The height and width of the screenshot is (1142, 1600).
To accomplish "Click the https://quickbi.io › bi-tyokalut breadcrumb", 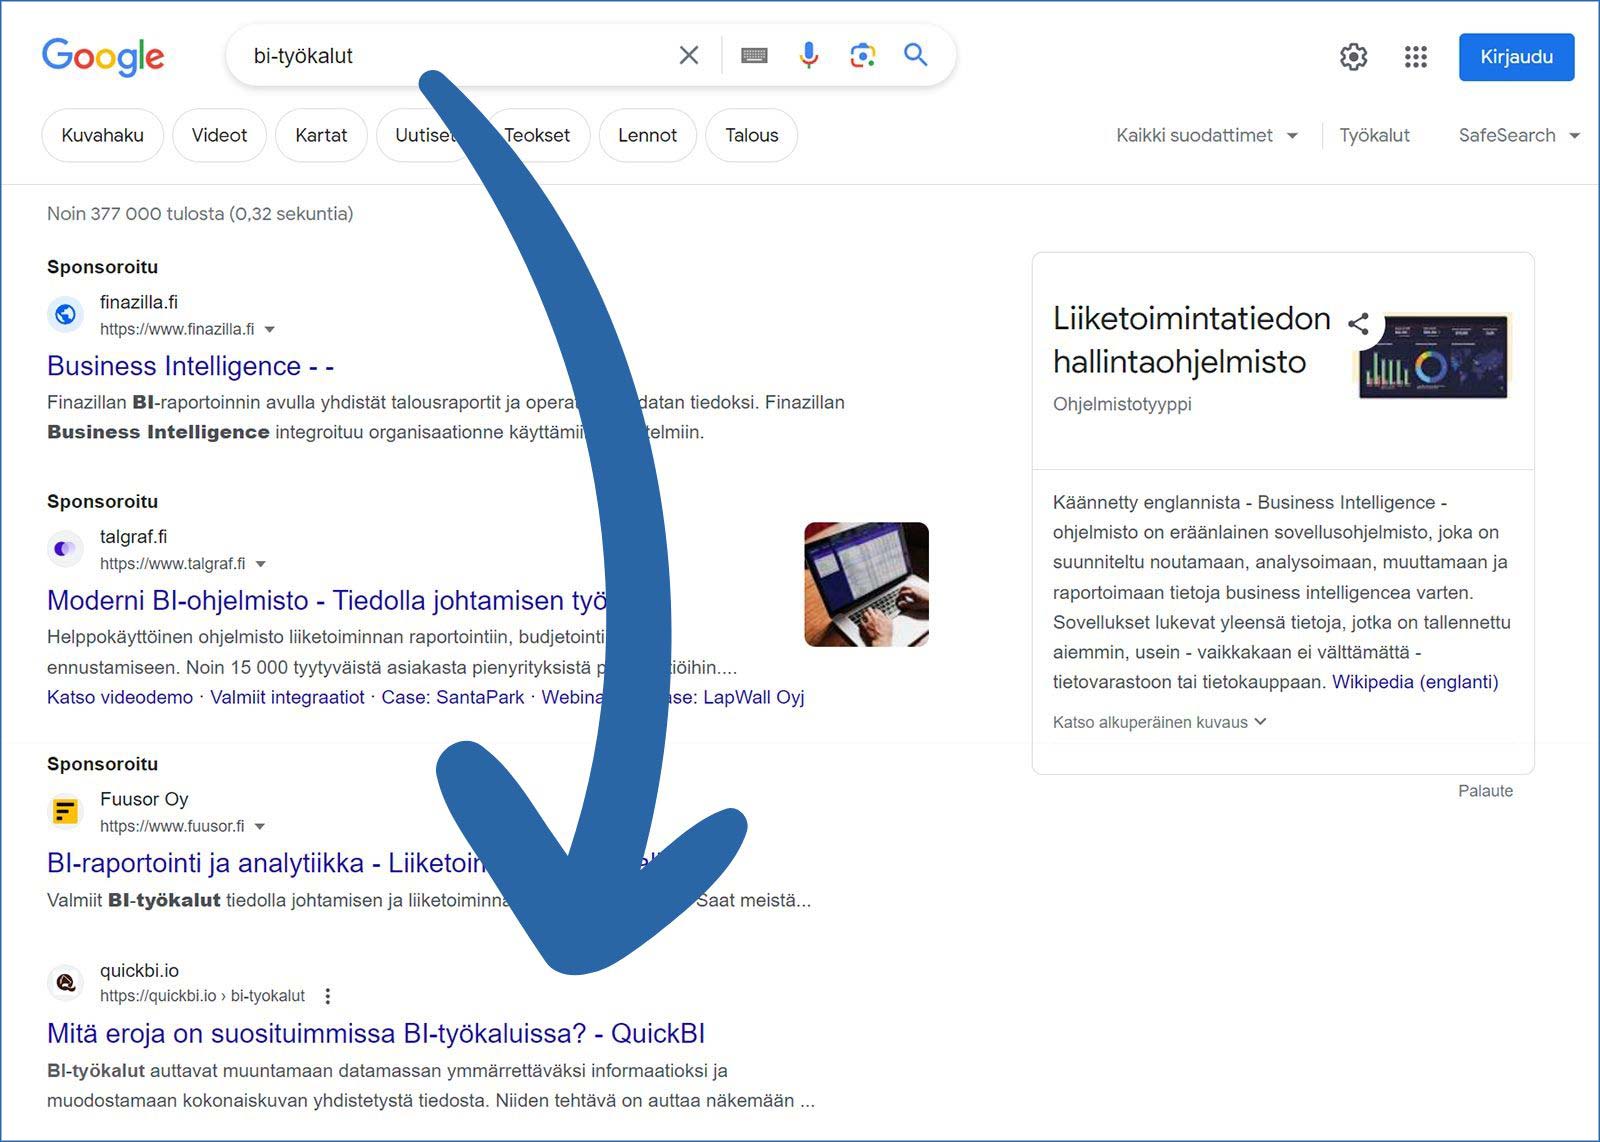I will tap(202, 996).
